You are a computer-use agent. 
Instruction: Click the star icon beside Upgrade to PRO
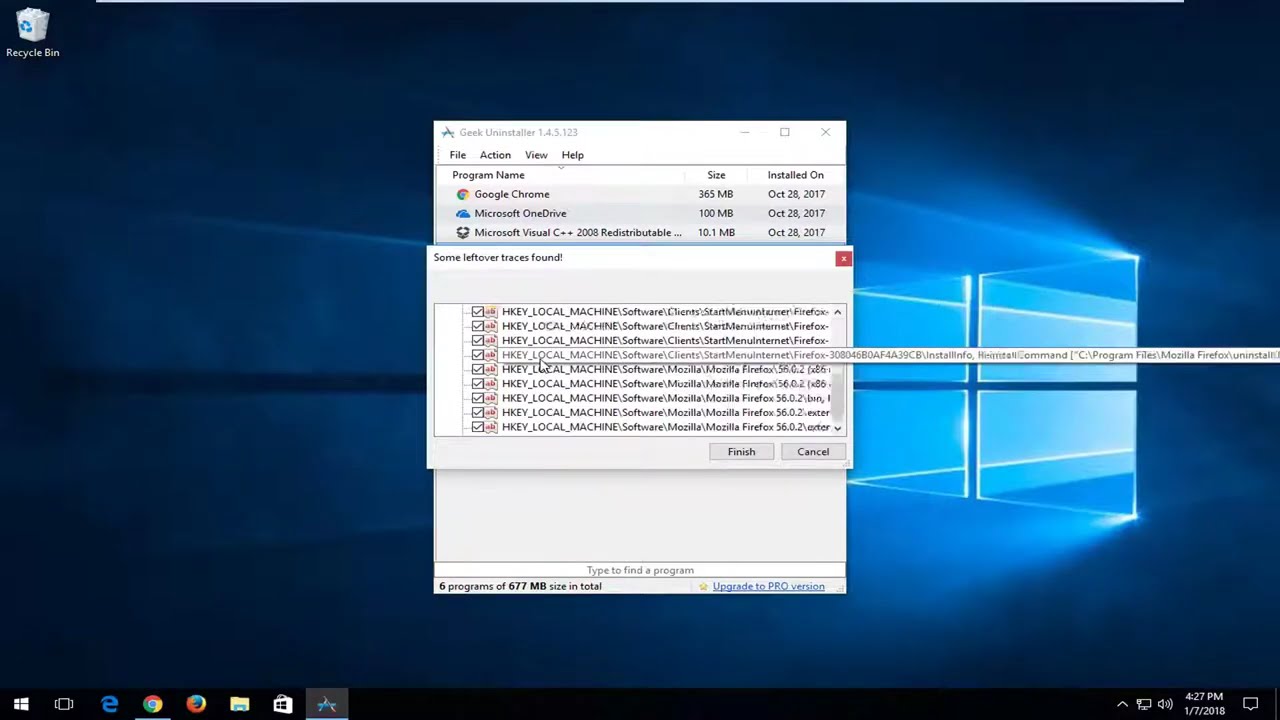click(703, 586)
